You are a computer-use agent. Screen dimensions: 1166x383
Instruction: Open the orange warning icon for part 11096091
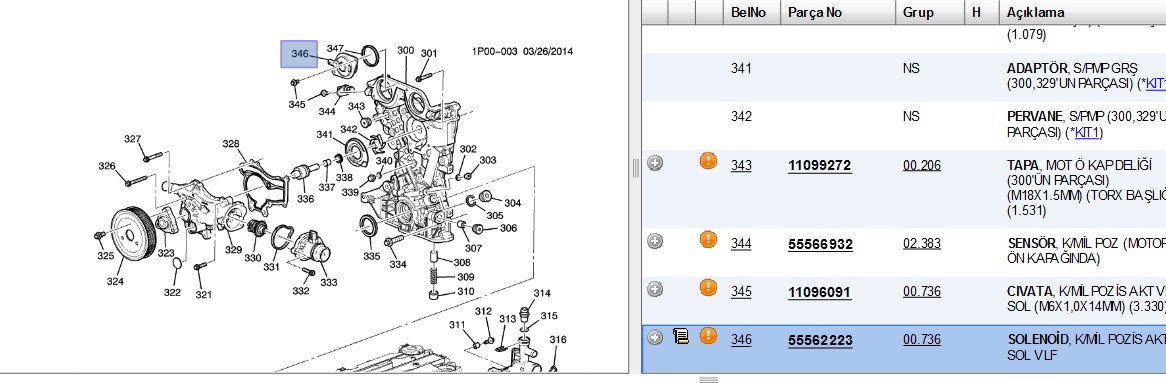point(708,288)
